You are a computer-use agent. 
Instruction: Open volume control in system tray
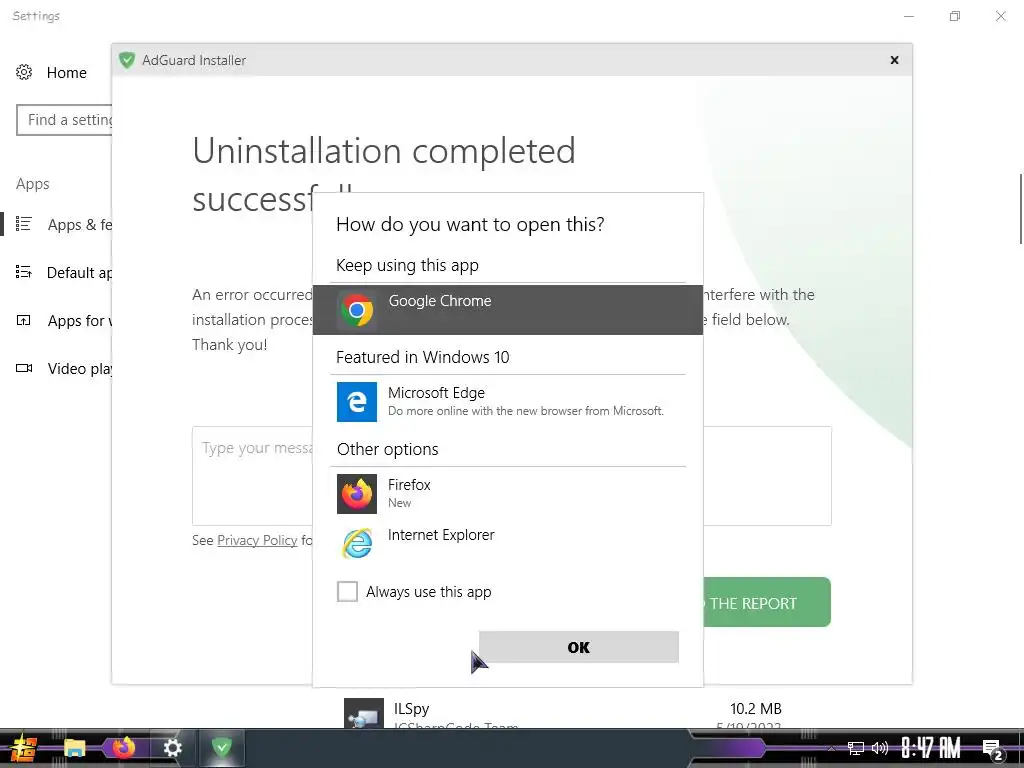point(880,748)
